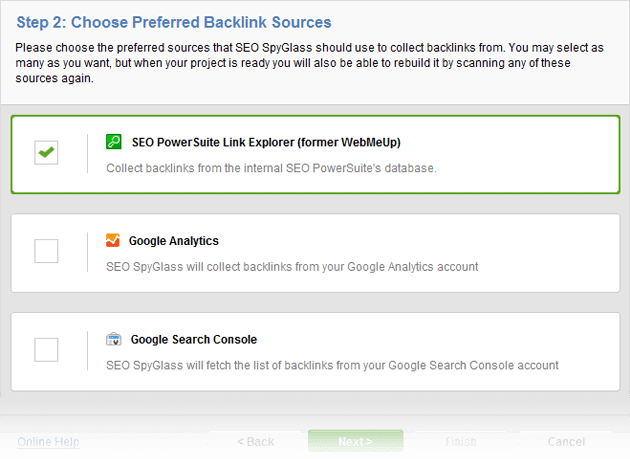630x459 pixels.
Task: Click the instruction paragraph under the heading
Action: [x=310, y=62]
